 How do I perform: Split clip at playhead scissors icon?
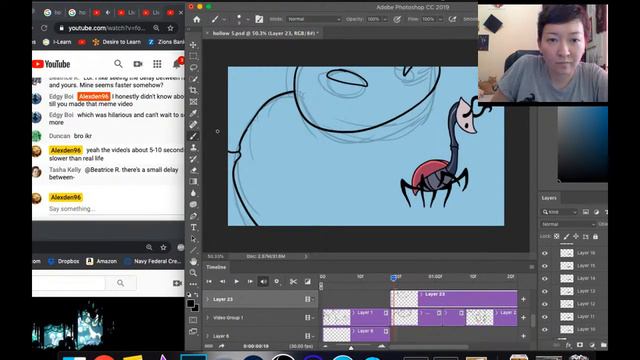click(293, 282)
